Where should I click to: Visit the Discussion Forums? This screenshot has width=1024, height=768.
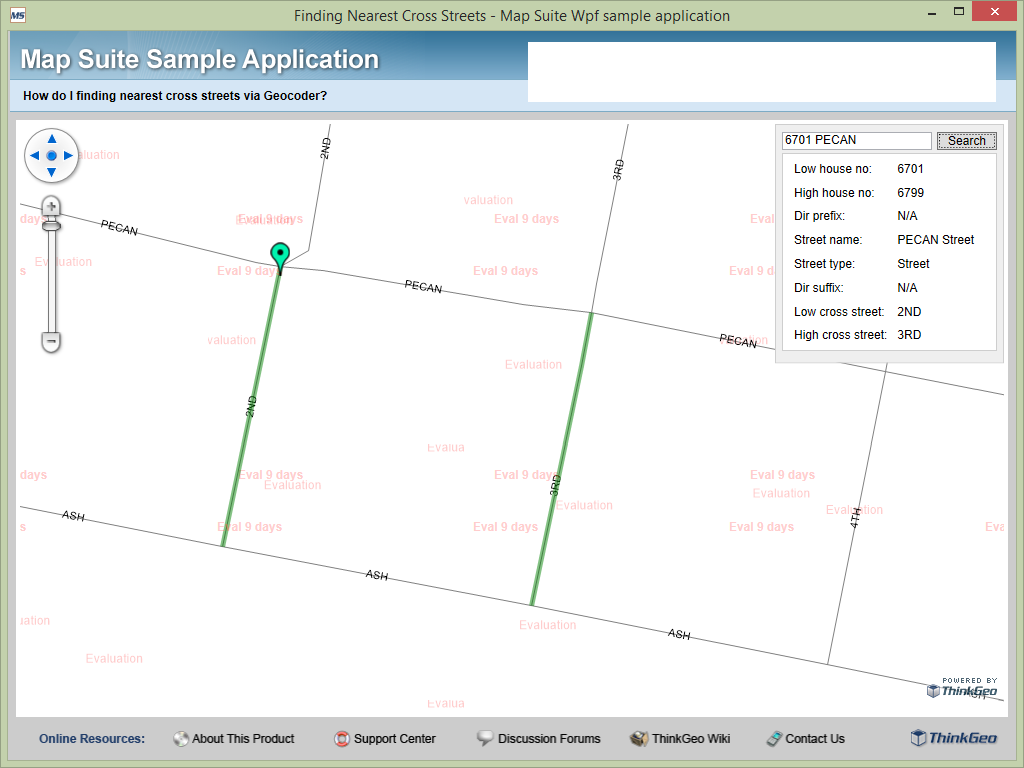548,739
